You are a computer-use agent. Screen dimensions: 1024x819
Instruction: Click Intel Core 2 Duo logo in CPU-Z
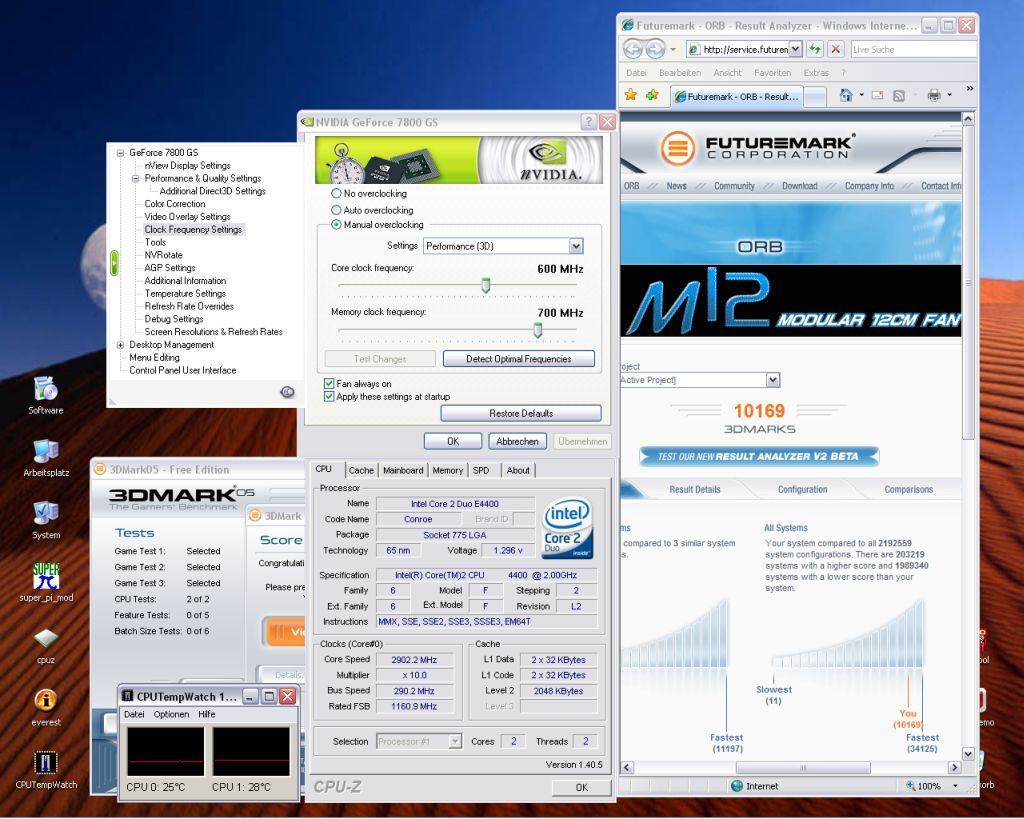point(568,528)
